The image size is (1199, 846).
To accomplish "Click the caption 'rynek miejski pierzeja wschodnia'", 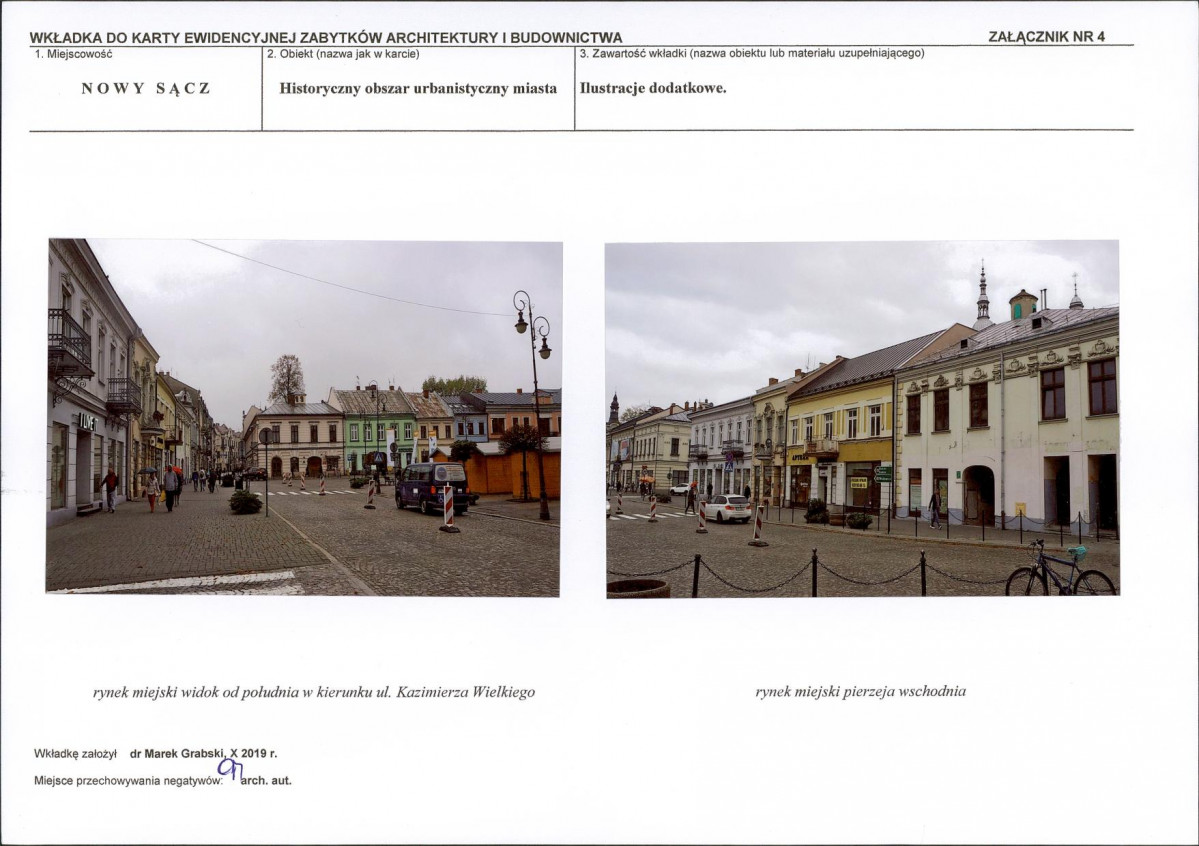I will [x=861, y=691].
